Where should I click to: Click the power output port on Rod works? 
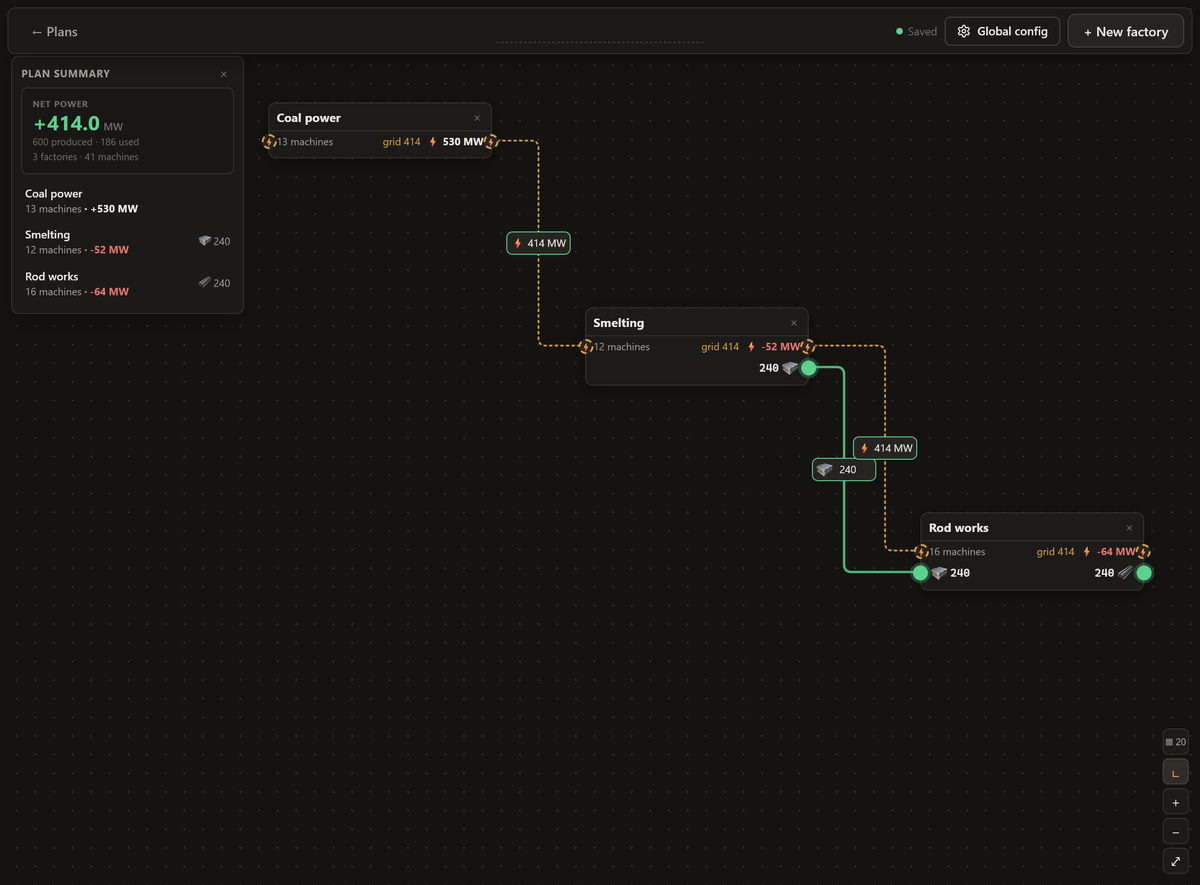pos(1144,552)
